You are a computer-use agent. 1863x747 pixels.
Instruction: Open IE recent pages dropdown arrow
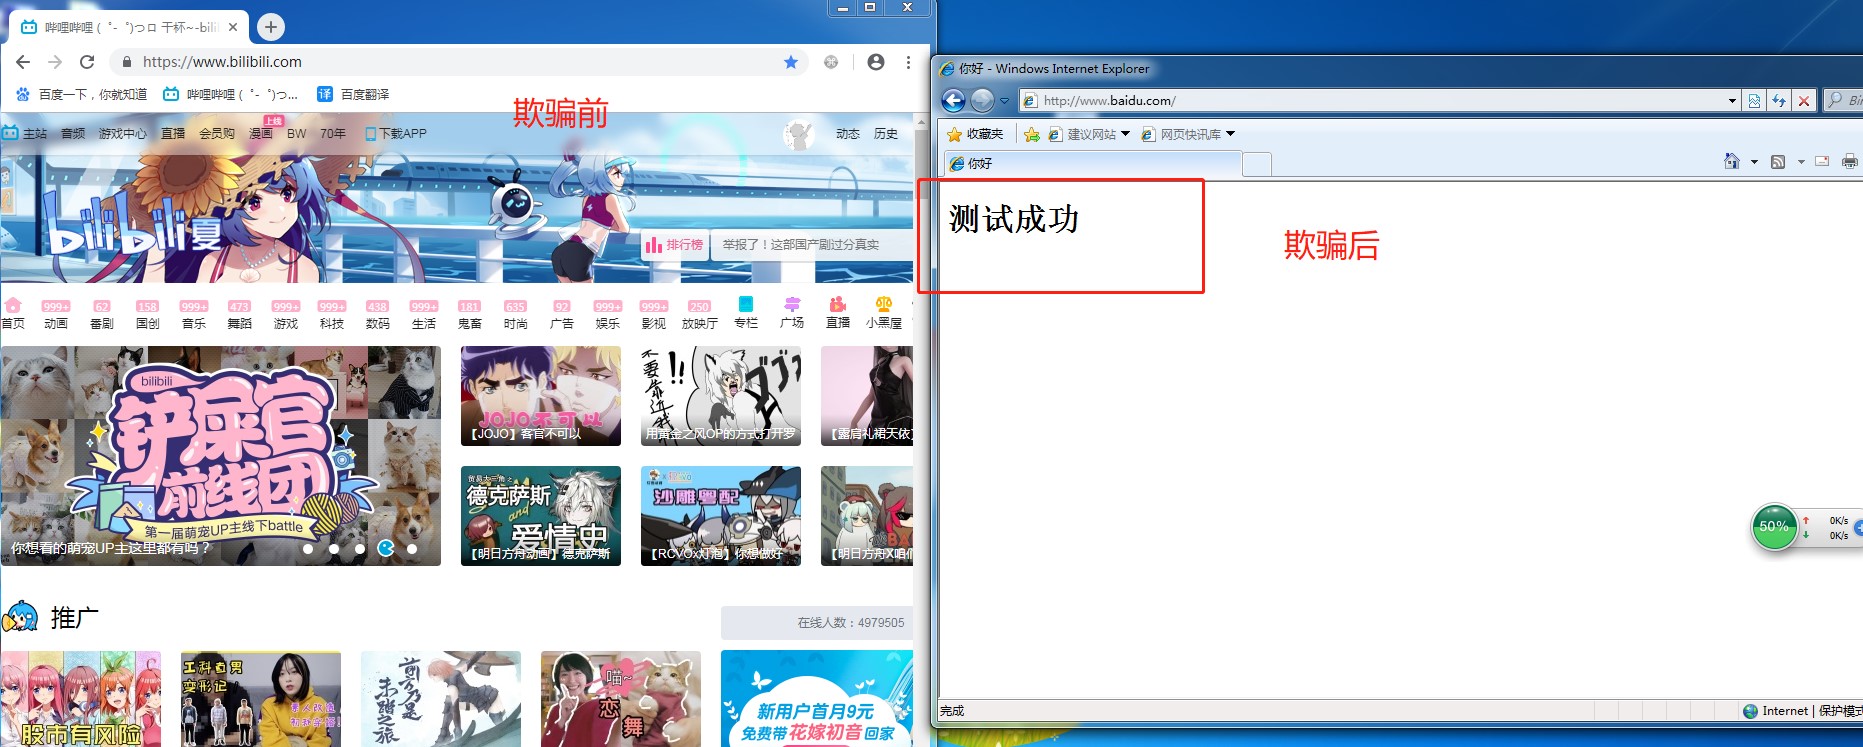point(1004,101)
